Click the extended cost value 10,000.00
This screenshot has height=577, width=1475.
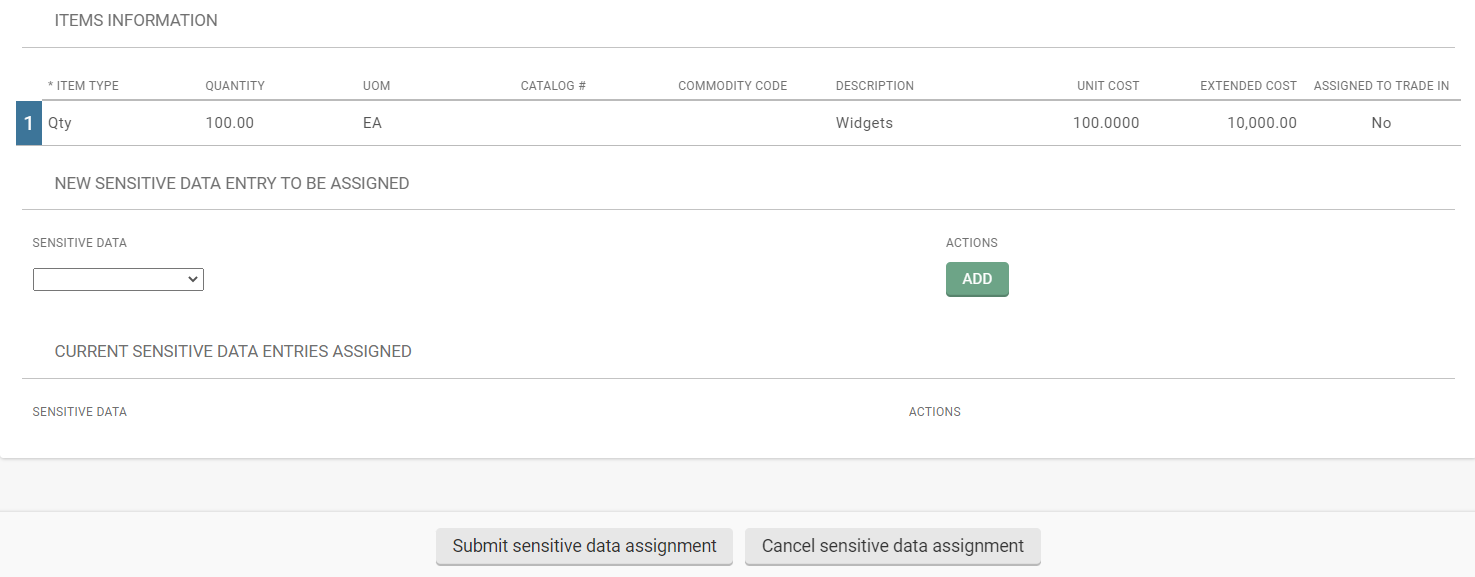1262,123
